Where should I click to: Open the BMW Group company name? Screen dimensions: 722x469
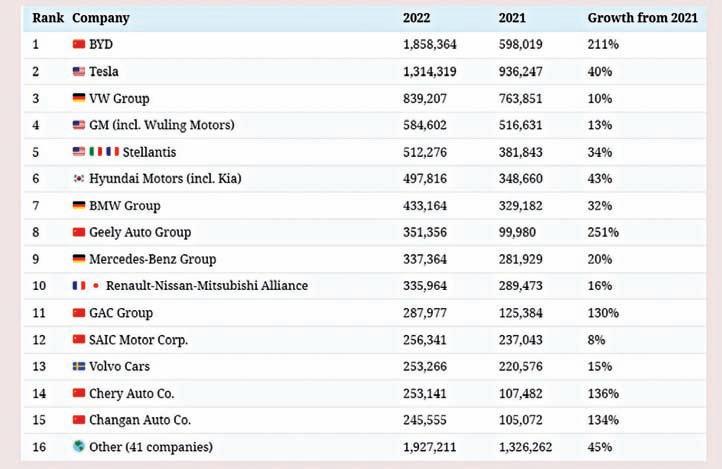[125, 206]
